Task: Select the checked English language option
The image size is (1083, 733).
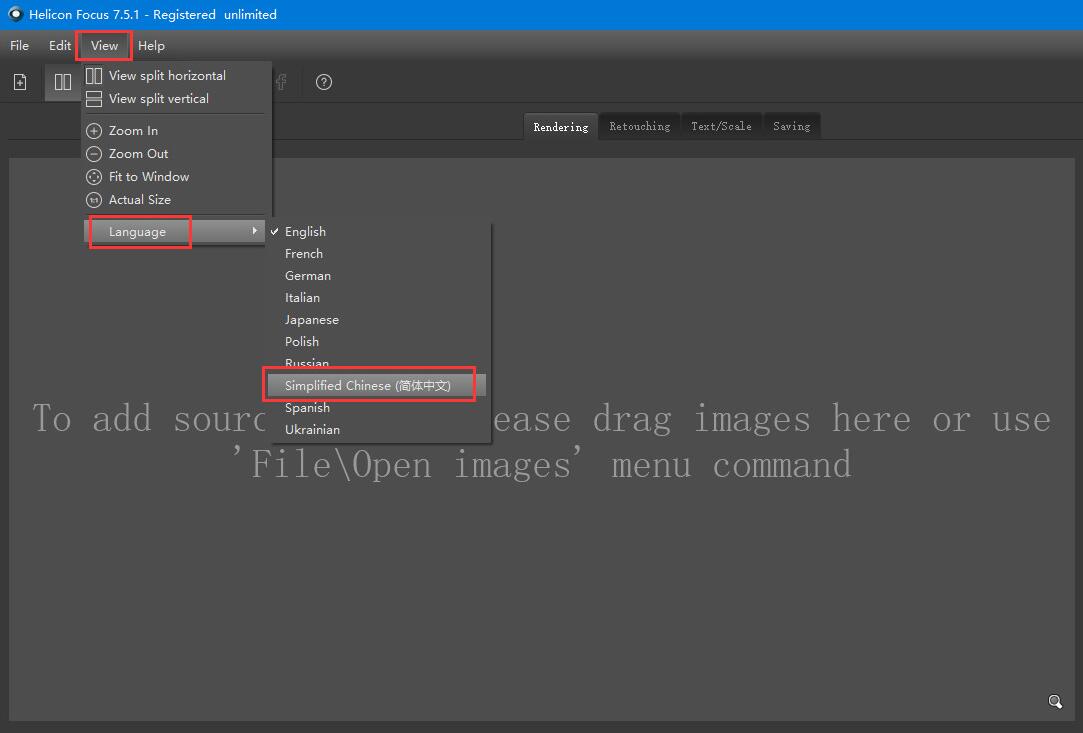Action: point(305,232)
